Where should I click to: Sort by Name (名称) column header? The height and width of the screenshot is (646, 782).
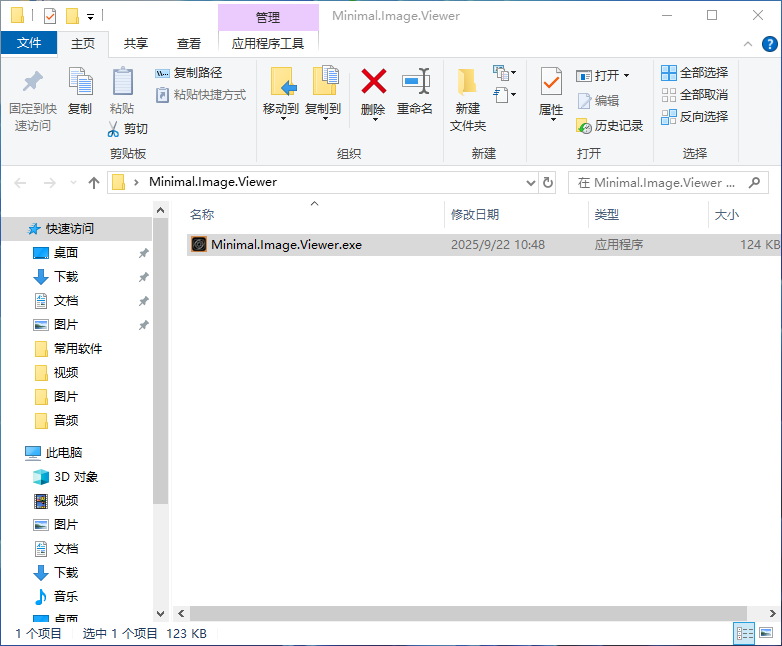[314, 215]
